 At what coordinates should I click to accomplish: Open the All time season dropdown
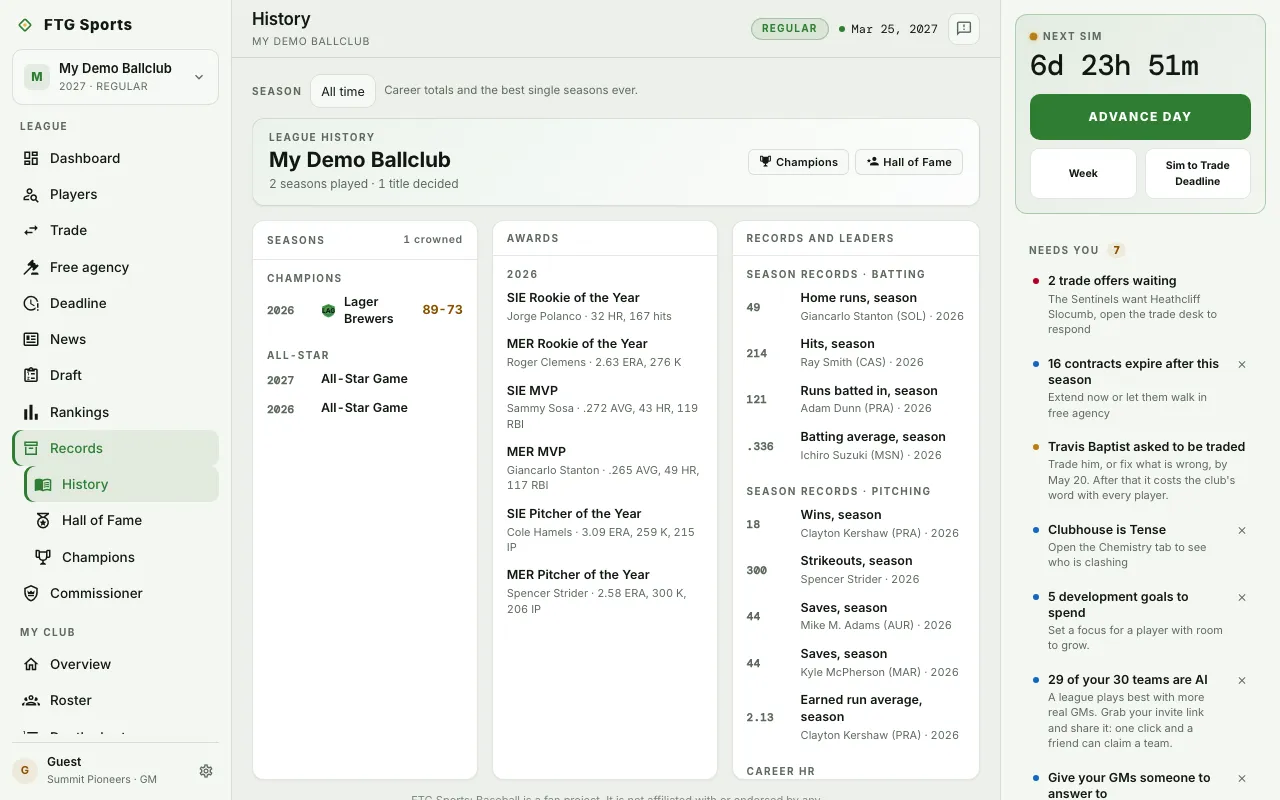tap(343, 91)
